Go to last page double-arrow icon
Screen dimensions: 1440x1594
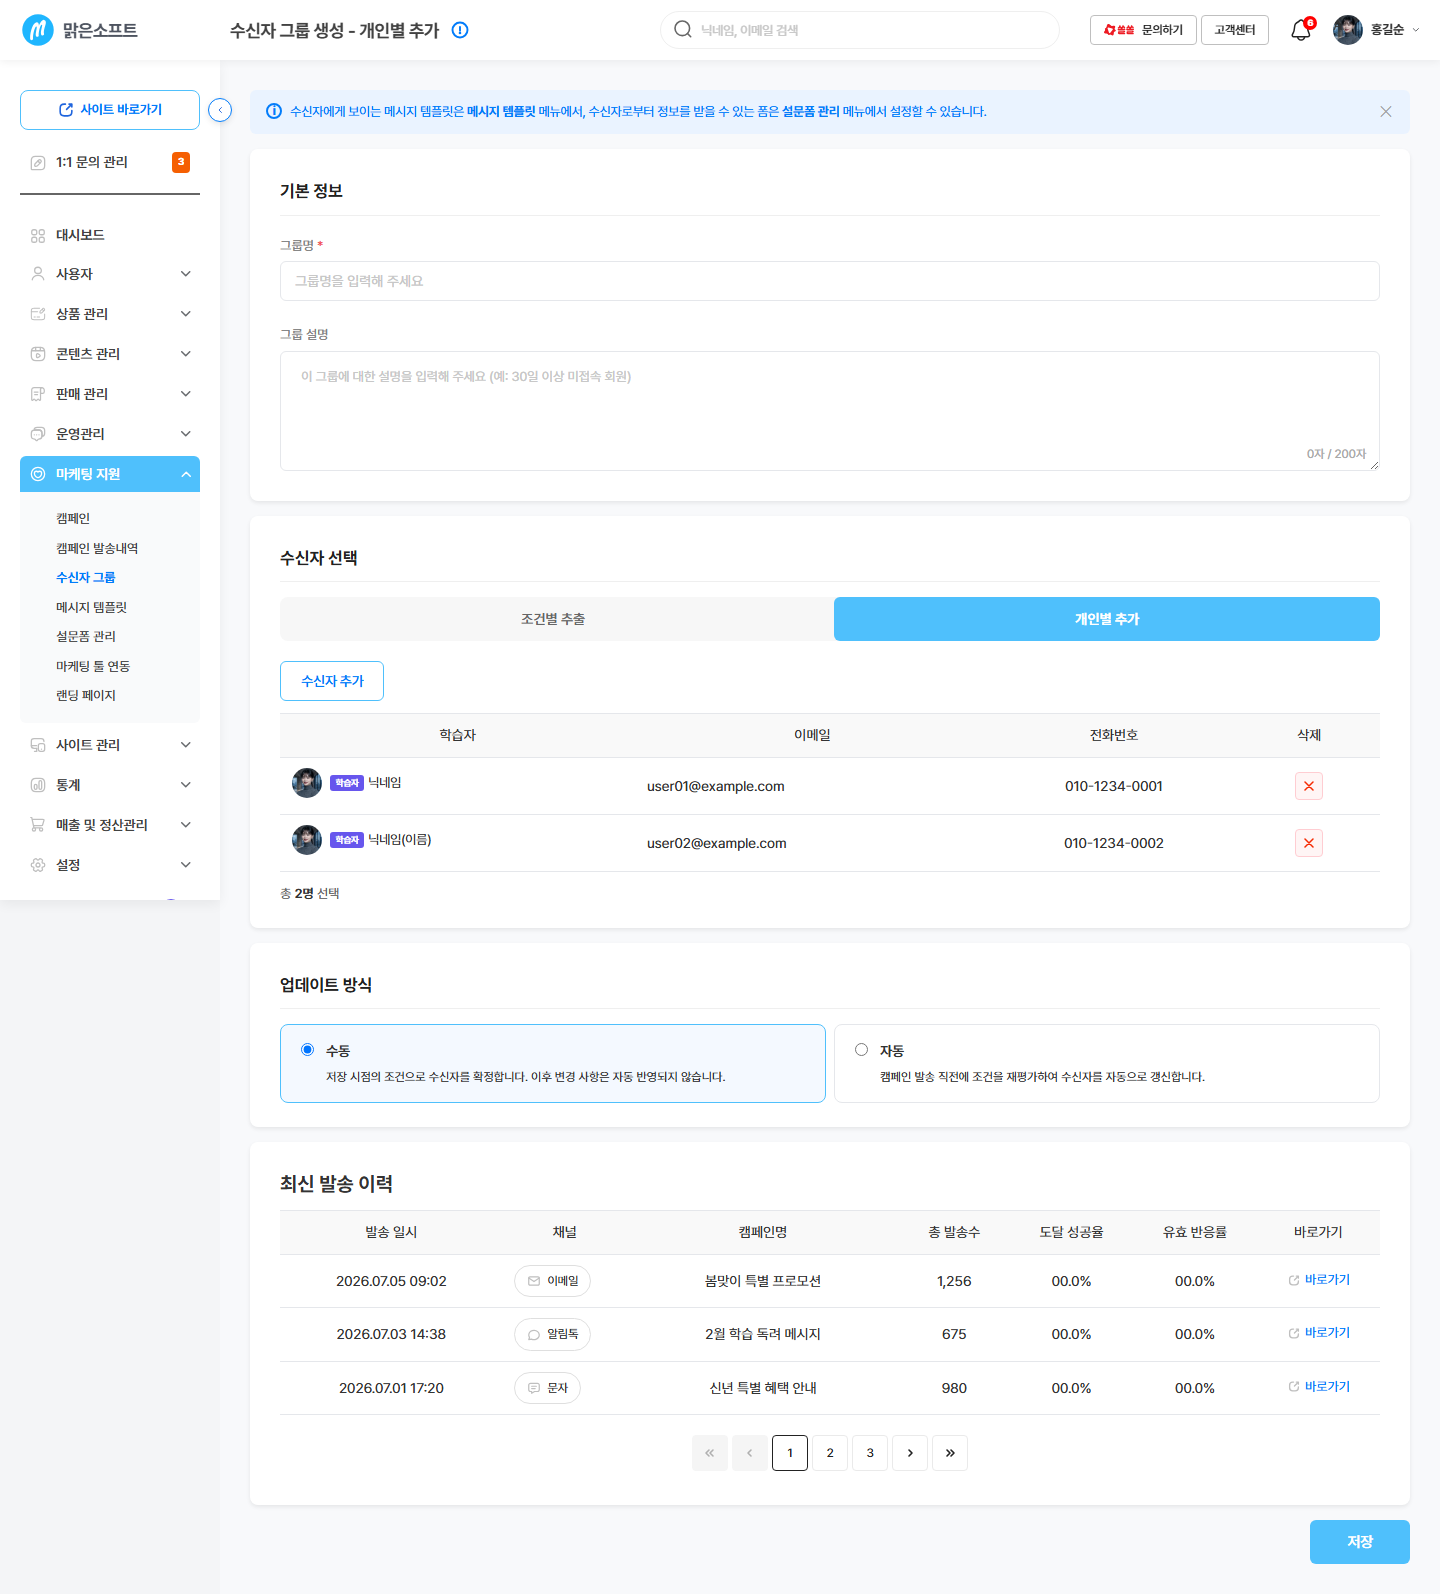pos(950,1453)
